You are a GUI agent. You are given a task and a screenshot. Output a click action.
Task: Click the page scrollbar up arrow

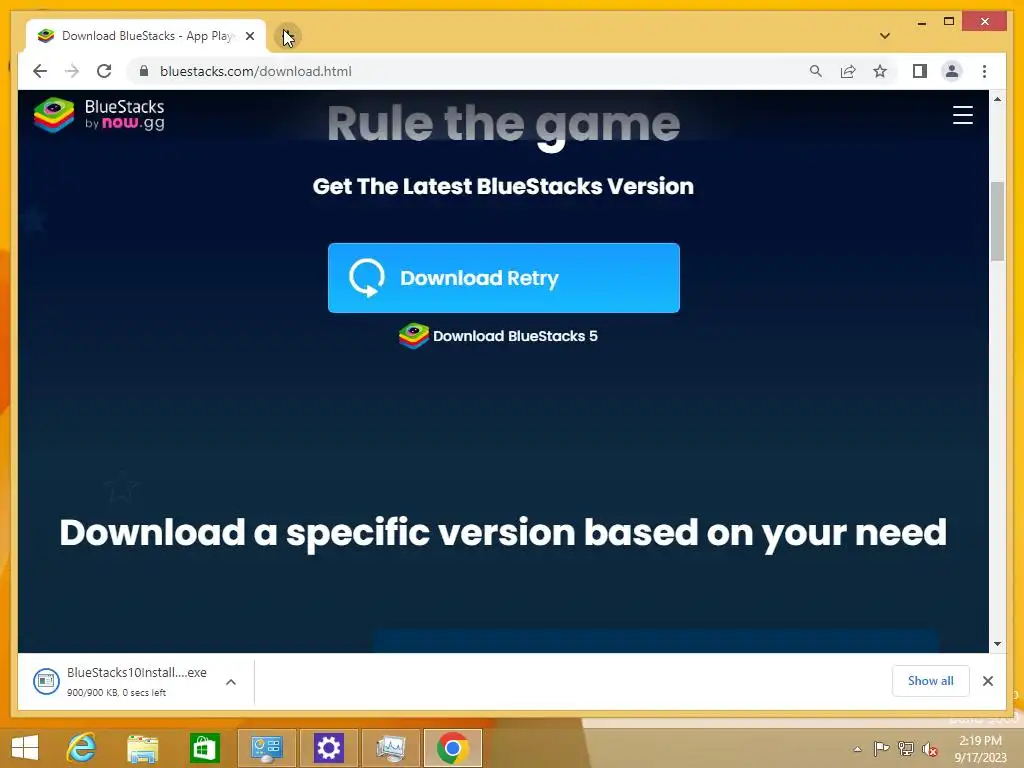997,99
